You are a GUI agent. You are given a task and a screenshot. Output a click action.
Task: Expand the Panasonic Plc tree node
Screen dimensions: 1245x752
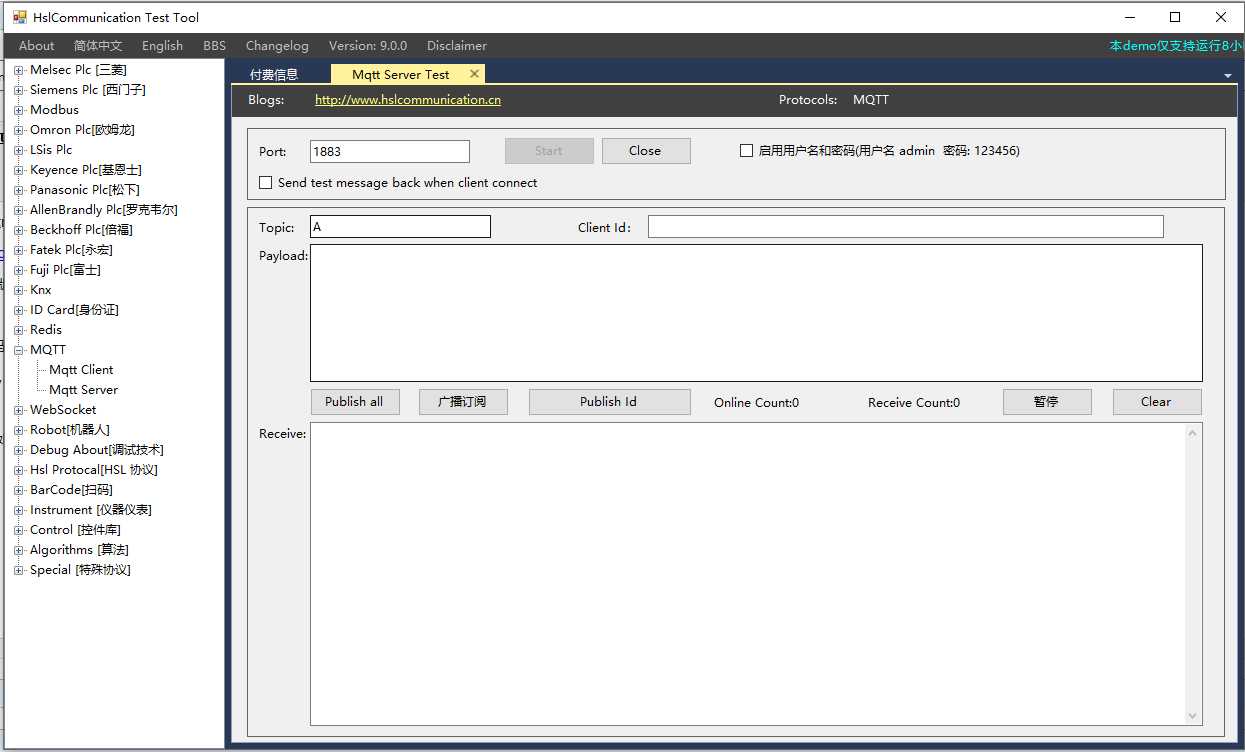(19, 190)
